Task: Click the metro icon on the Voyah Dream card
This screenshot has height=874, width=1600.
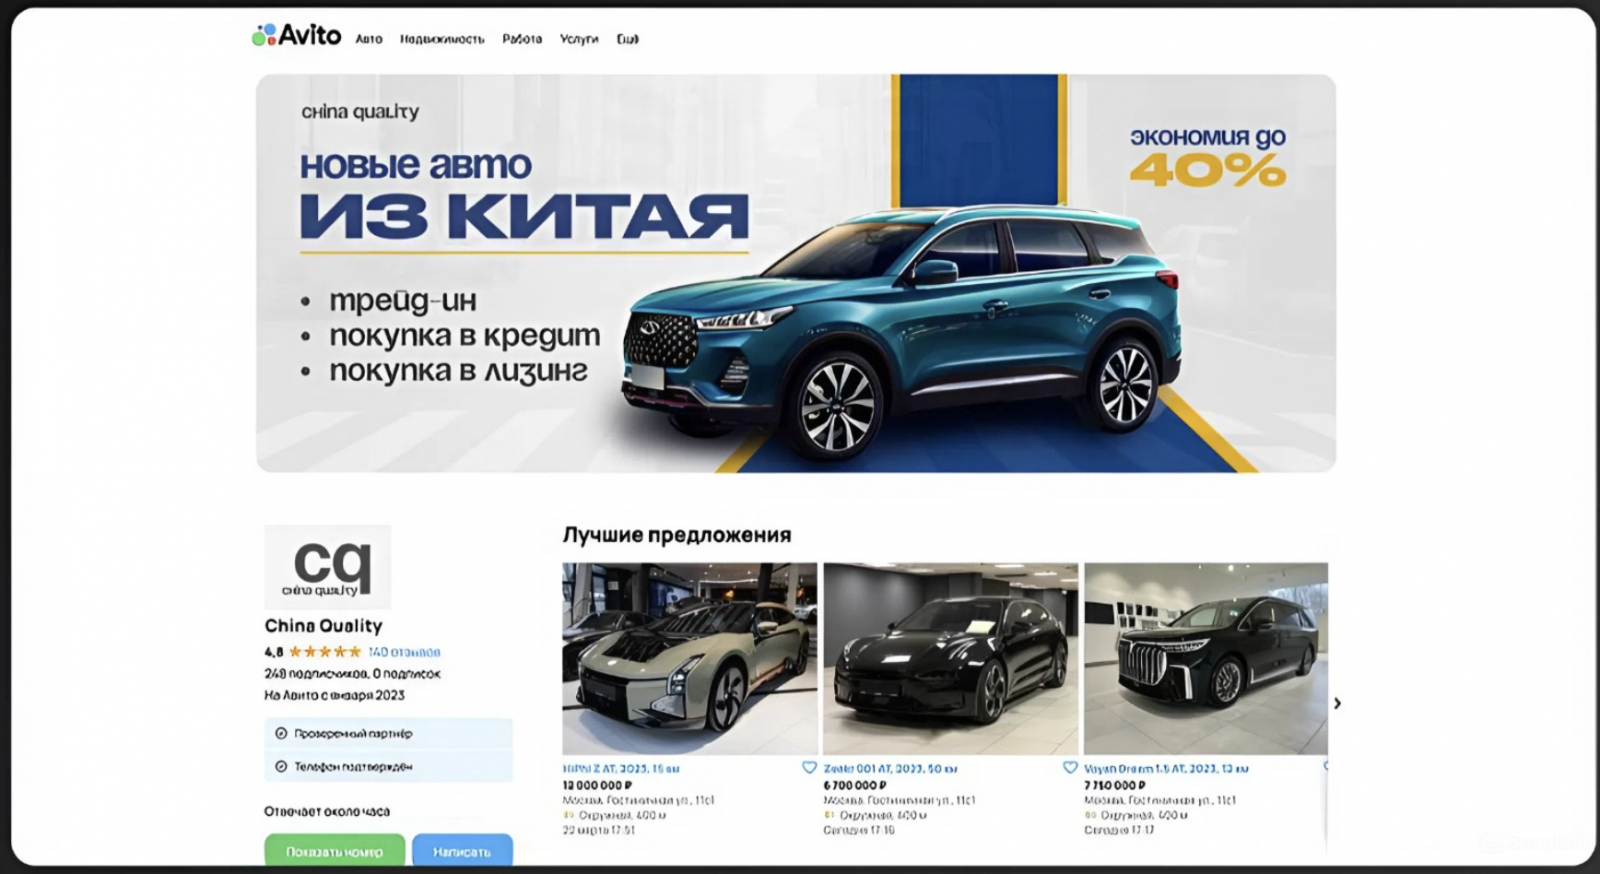Action: [1090, 815]
